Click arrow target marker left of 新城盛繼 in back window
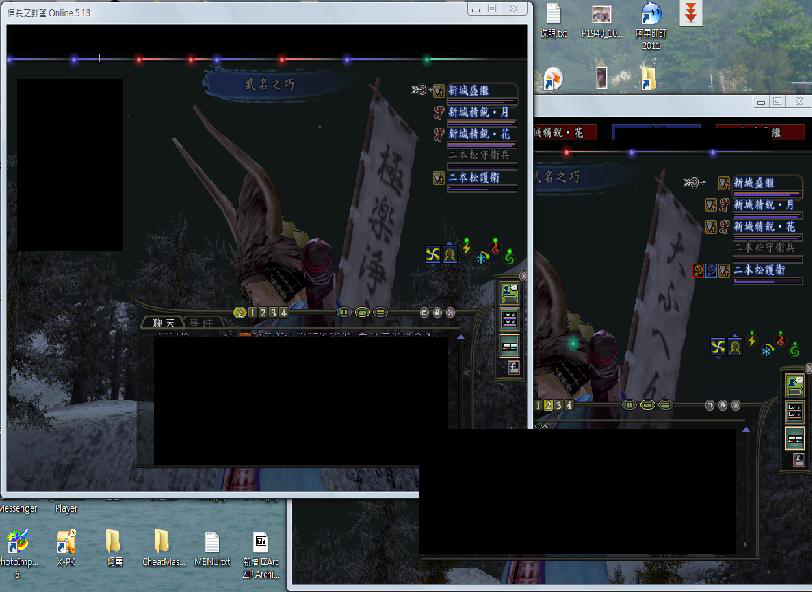 (695, 182)
